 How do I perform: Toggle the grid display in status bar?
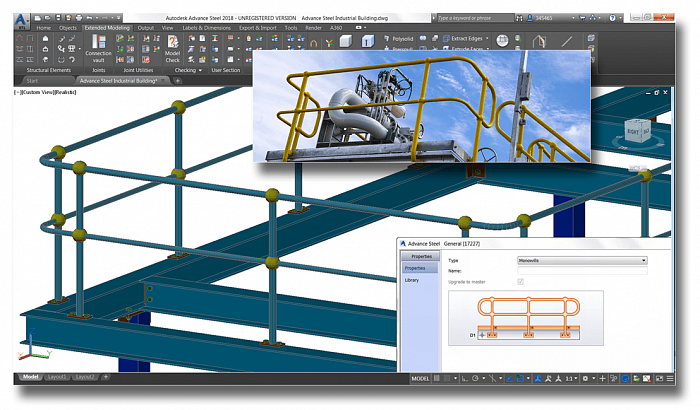(437, 379)
